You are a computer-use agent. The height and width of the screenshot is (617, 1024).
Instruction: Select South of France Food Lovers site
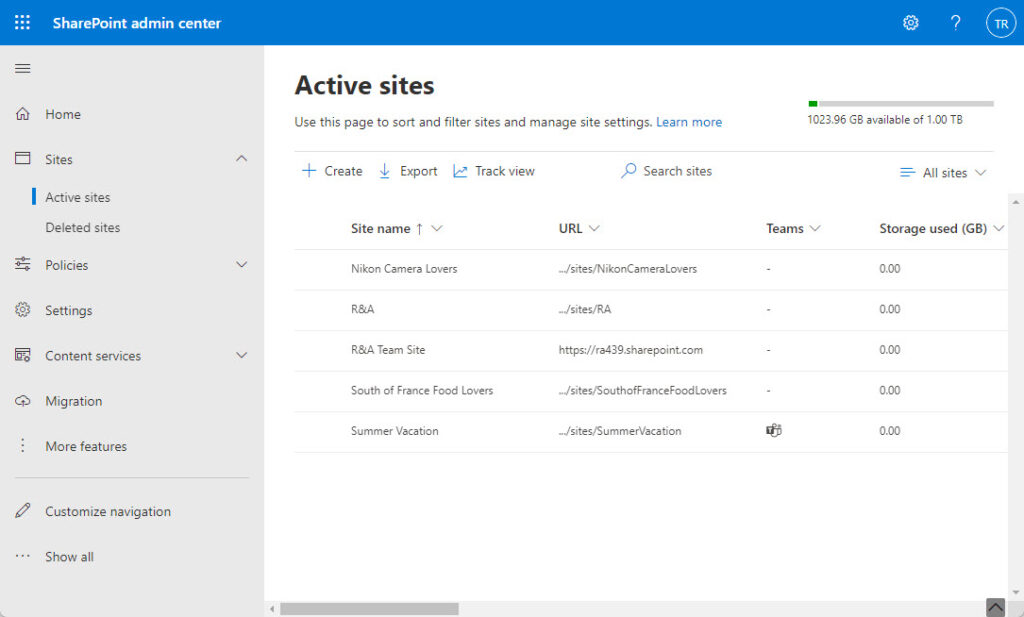(x=422, y=390)
